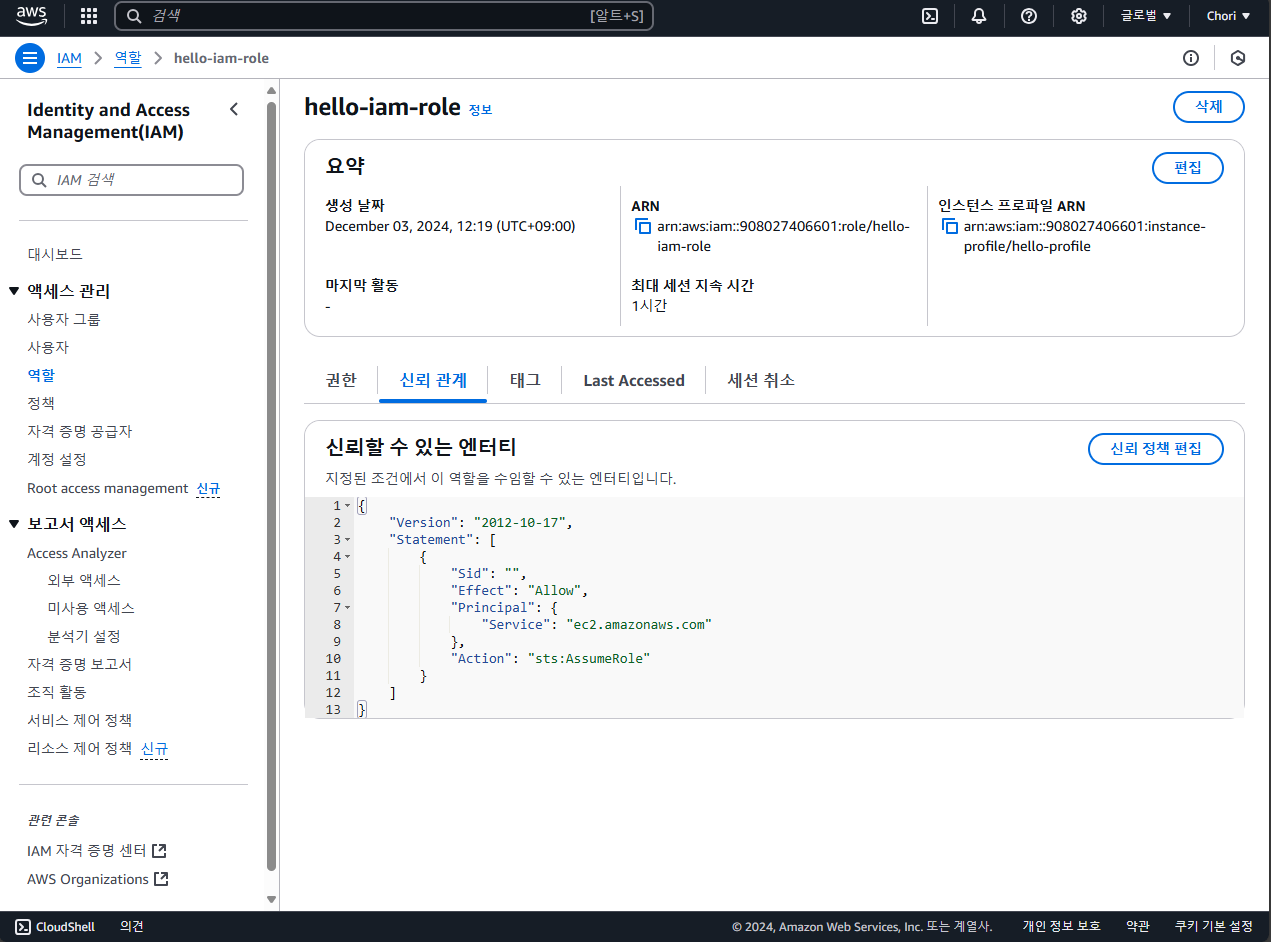Open the settings gear icon
The width and height of the screenshot is (1271, 942).
(1079, 16)
